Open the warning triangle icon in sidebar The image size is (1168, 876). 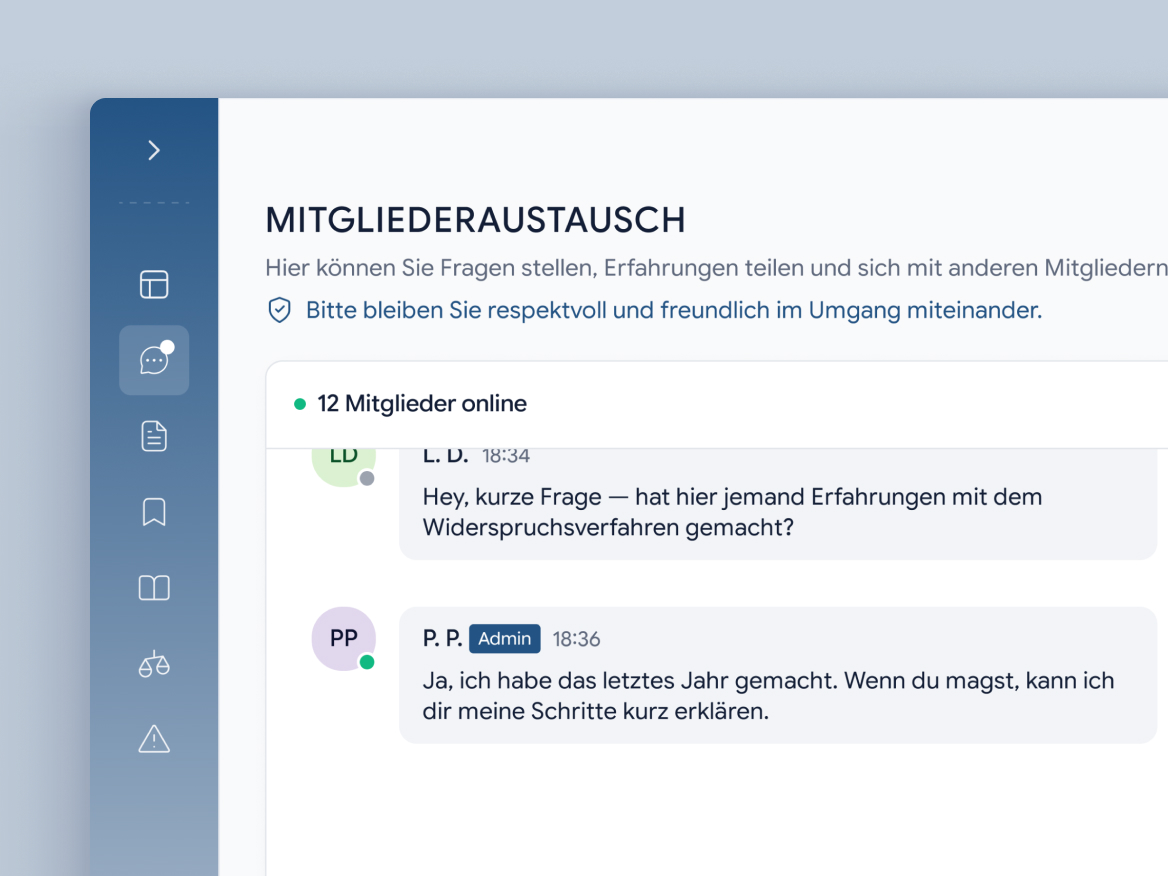tap(154, 739)
